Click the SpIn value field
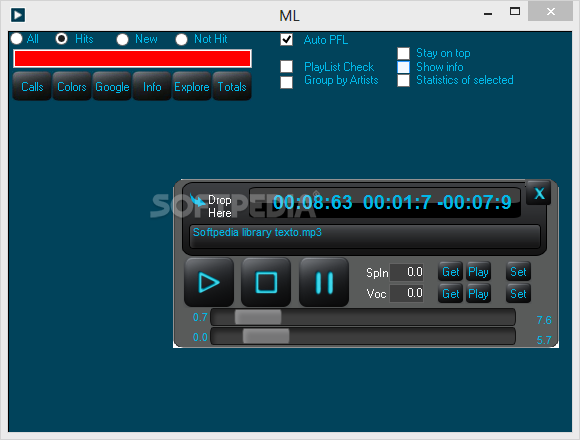Screen dimensions: 580x440 [407, 272]
